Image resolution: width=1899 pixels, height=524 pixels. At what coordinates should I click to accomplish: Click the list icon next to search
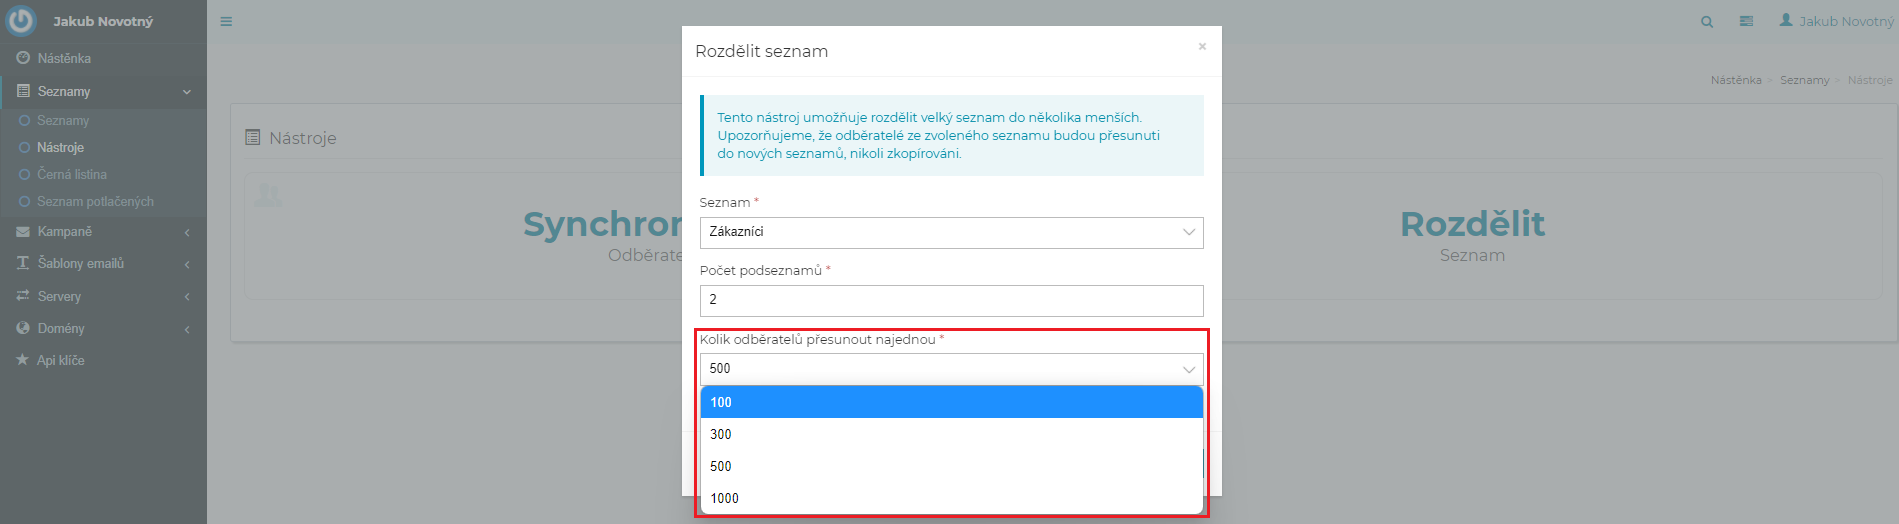pos(1746,21)
